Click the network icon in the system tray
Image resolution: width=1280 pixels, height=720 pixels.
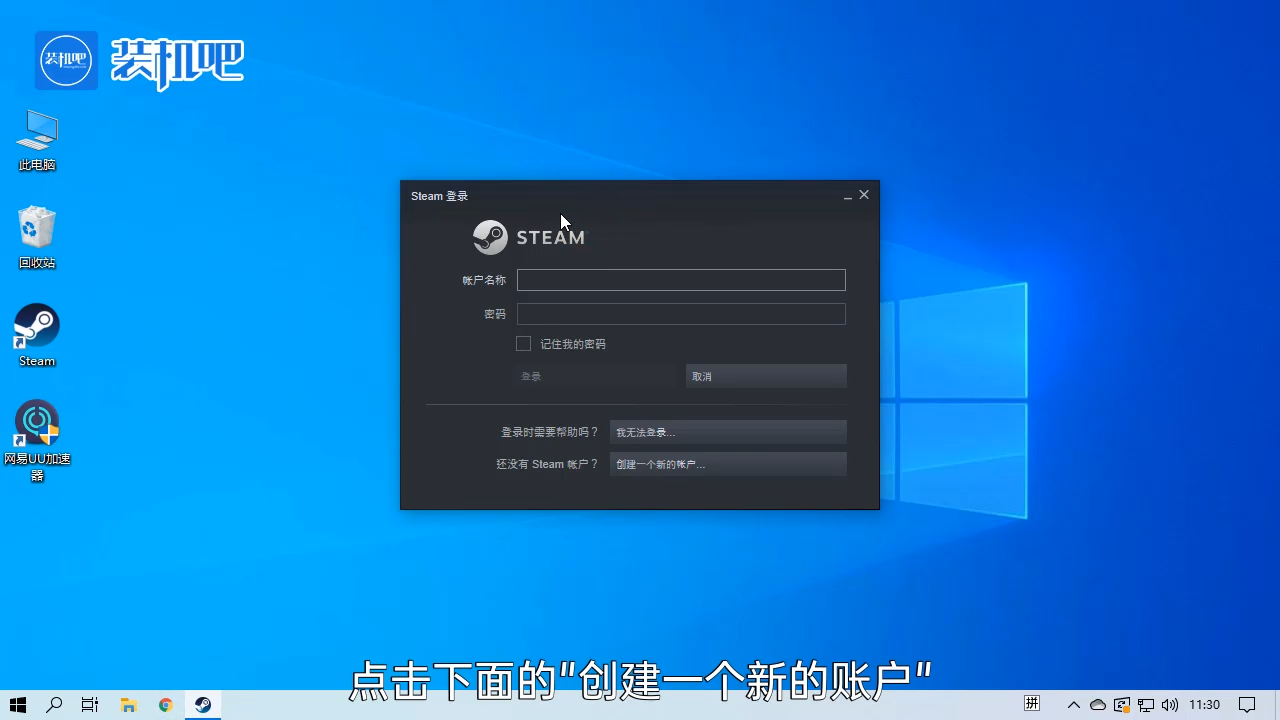click(1145, 704)
